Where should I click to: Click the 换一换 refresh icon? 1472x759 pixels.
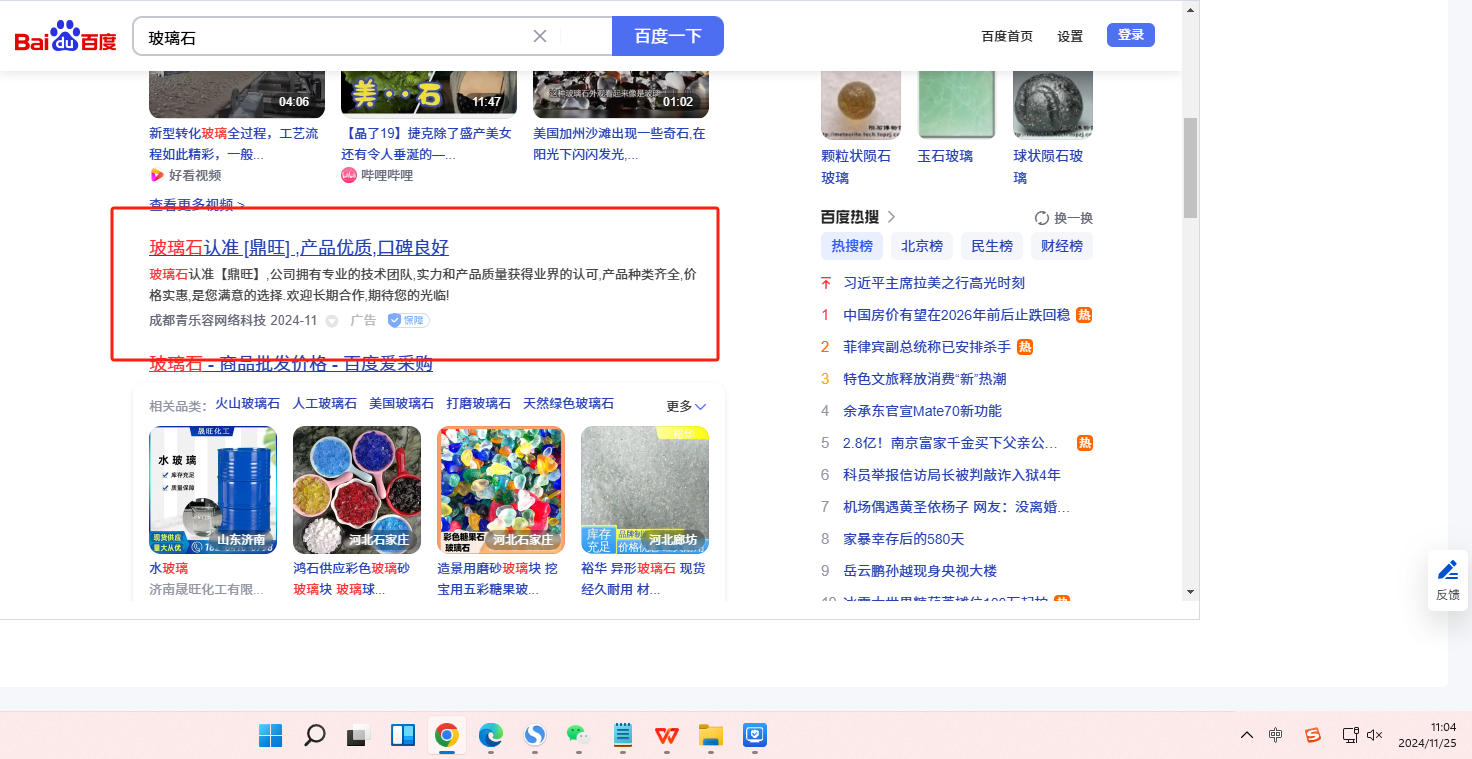click(x=1041, y=218)
